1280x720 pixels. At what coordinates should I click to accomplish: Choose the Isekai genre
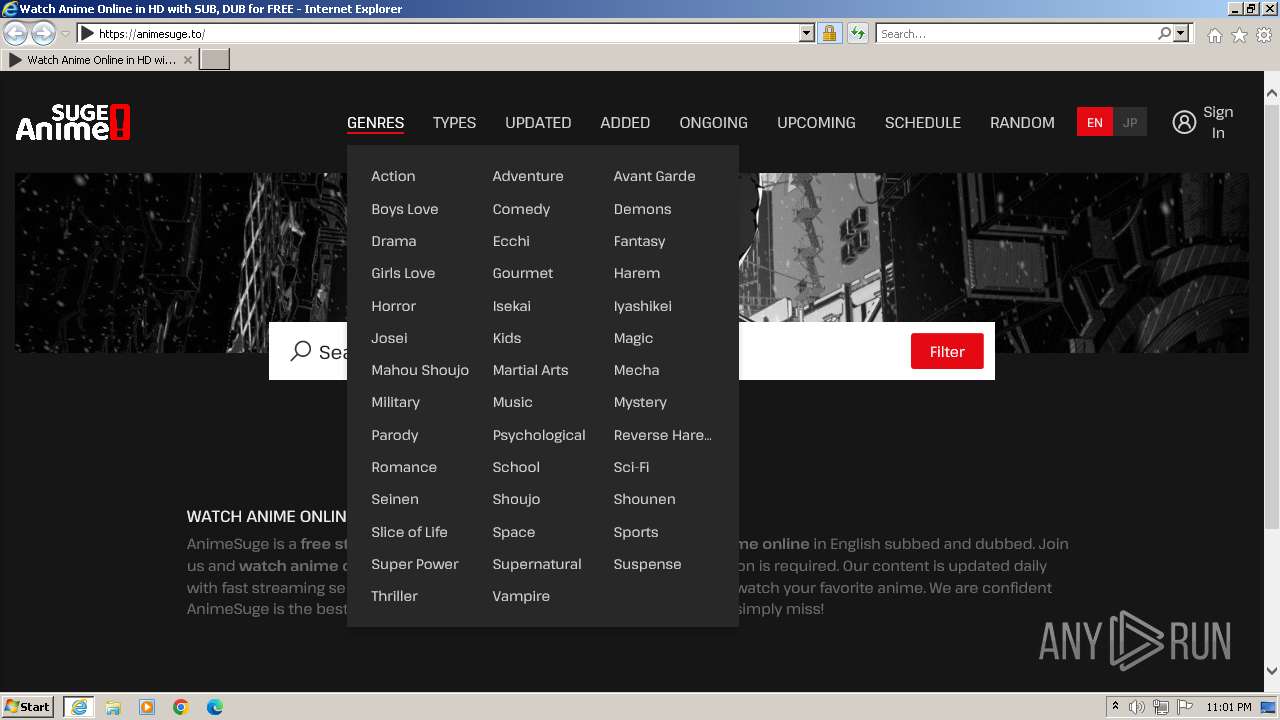coord(511,306)
